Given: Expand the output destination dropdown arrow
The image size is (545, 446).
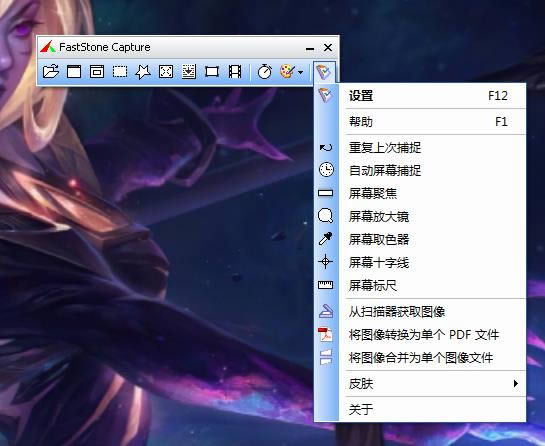Looking at the screenshot, I should point(301,72).
